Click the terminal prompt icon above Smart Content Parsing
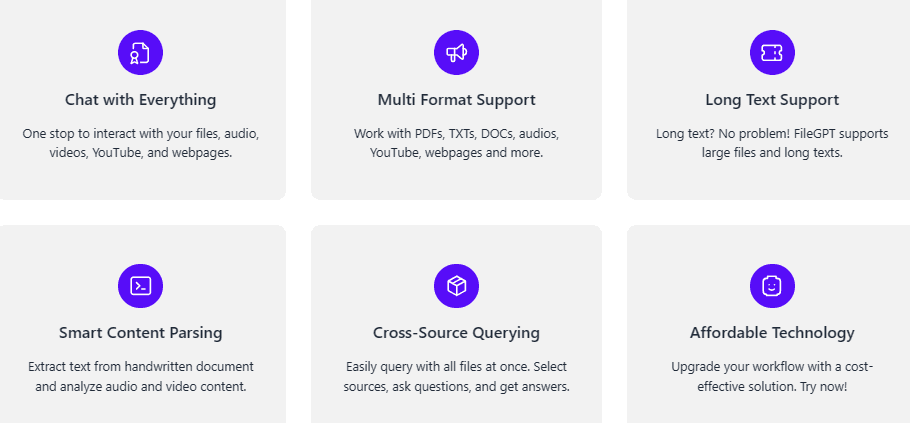Viewport: 910px width, 423px height. (140, 285)
